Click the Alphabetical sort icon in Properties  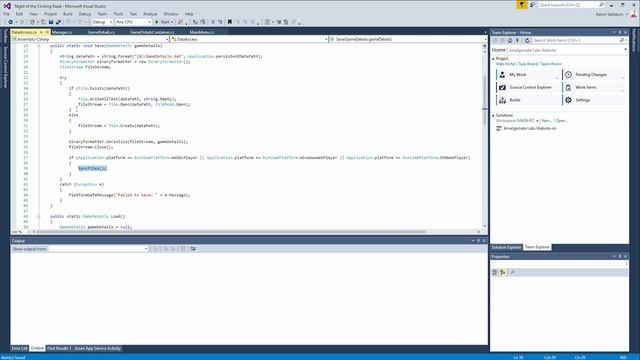click(503, 272)
